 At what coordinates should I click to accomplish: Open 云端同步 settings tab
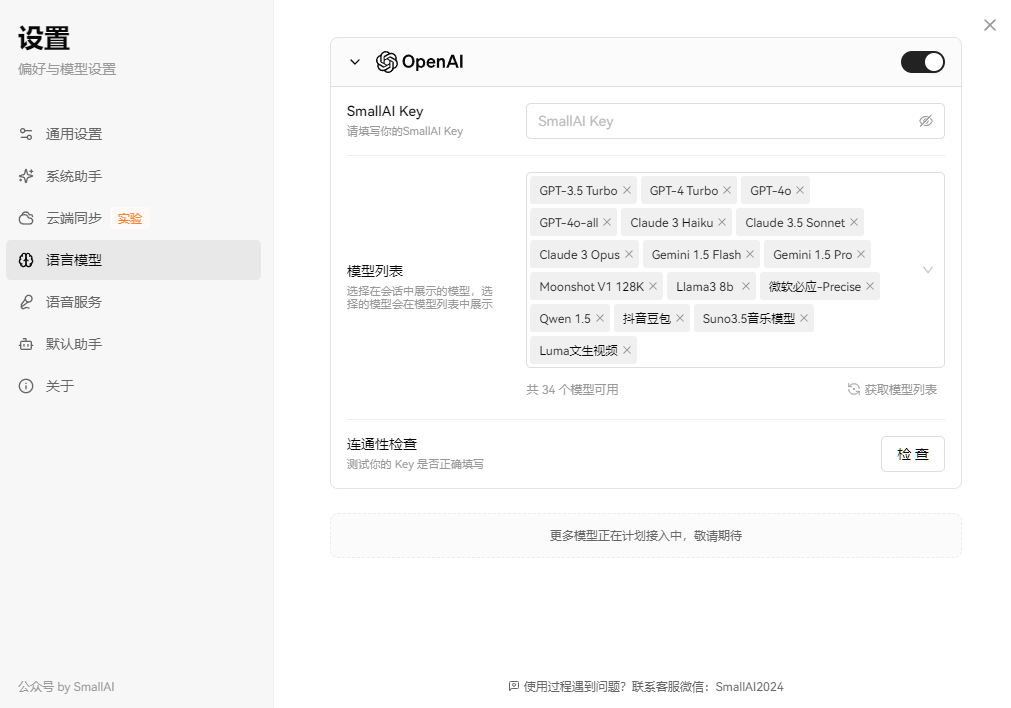coord(133,218)
